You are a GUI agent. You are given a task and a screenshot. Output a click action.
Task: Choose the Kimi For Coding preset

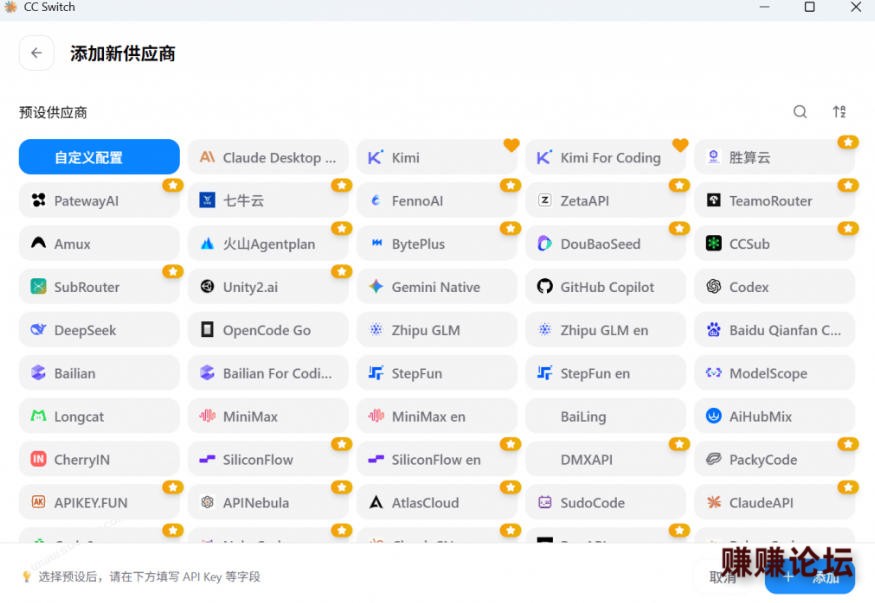click(x=605, y=157)
